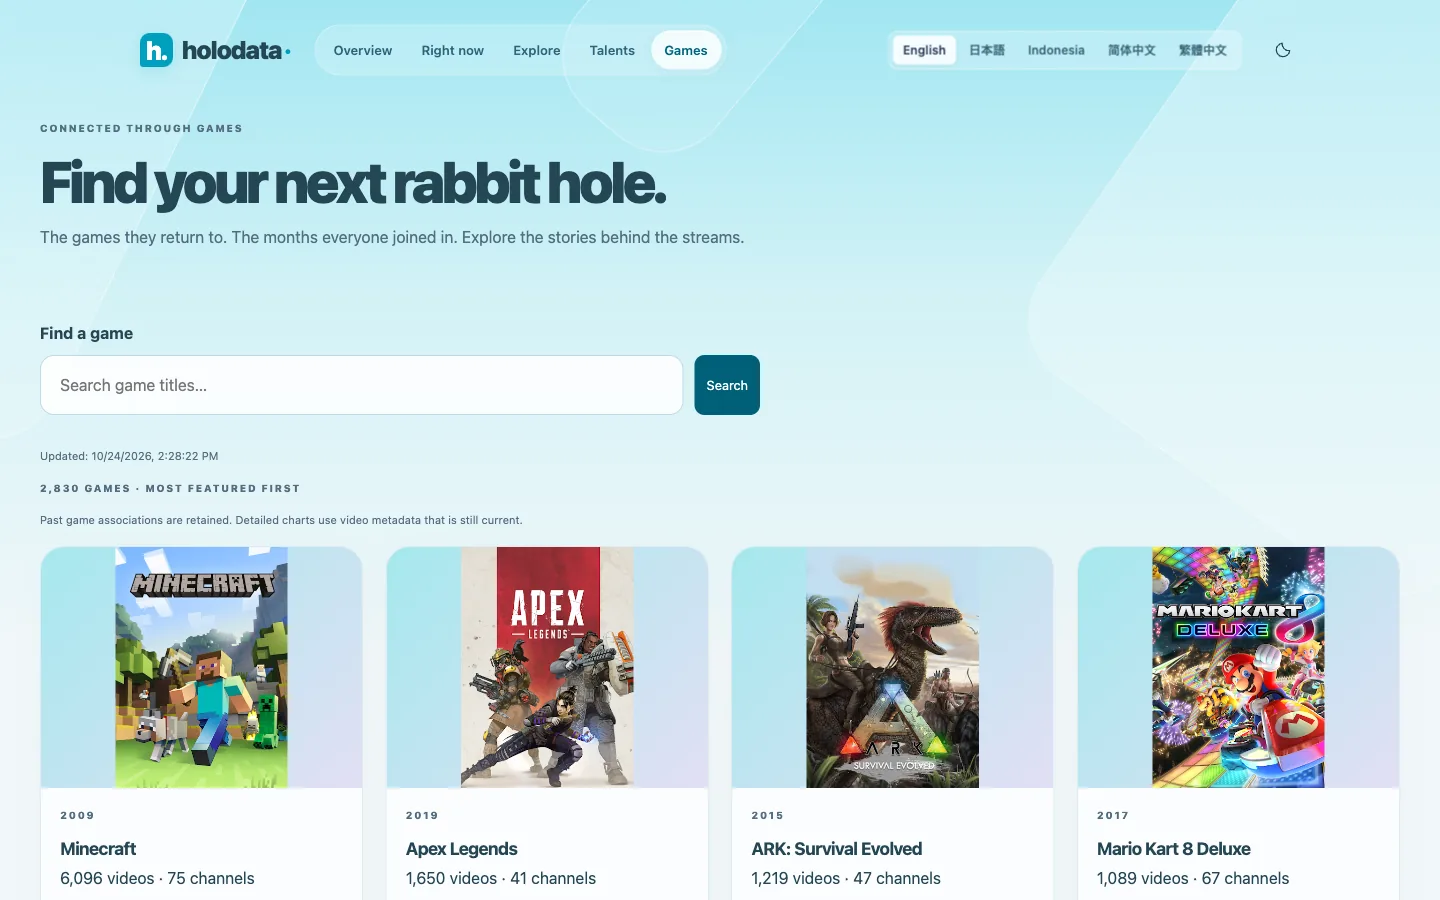Viewport: 1440px width, 900px height.
Task: Click the Minecraft game title
Action: coord(98,849)
